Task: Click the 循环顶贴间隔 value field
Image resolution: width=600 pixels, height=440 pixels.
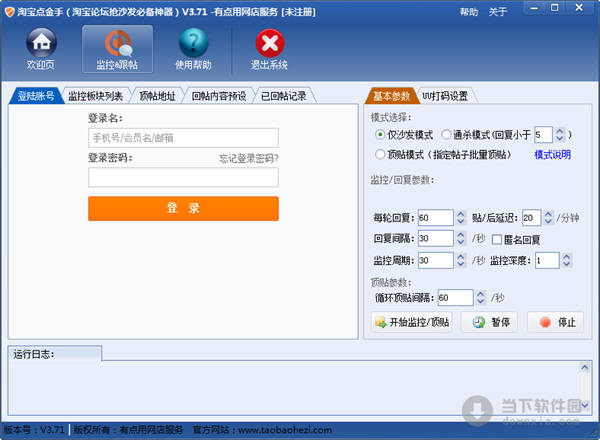Action: pos(455,297)
